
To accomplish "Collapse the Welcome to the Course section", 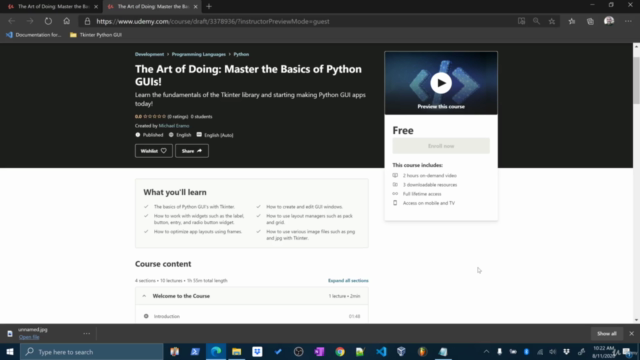I will point(252,296).
